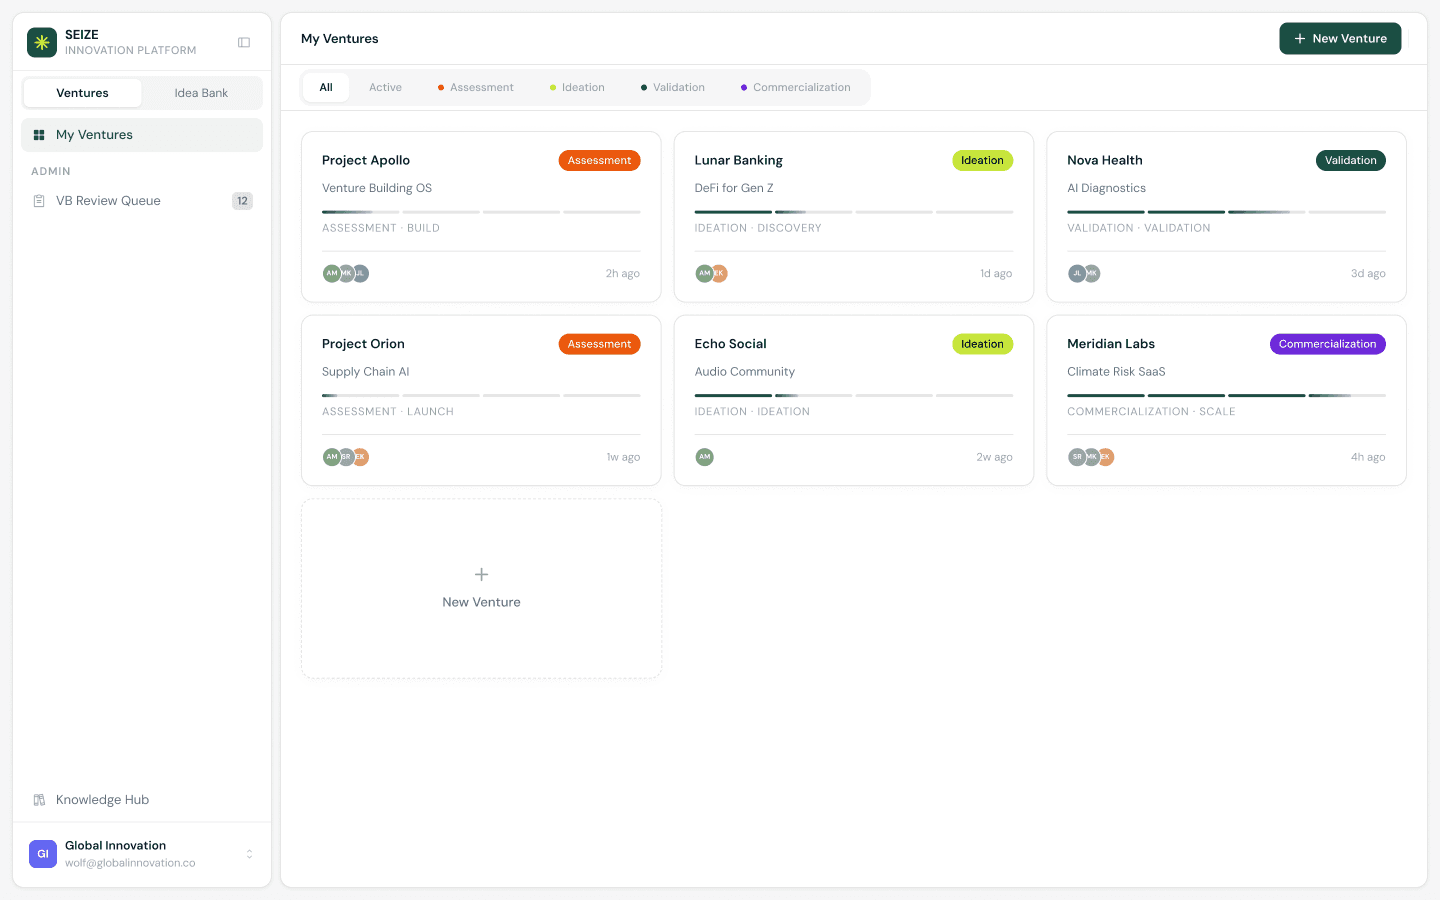The height and width of the screenshot is (900, 1440).
Task: Click the EK avatar on Project Orion card
Action: click(x=361, y=457)
